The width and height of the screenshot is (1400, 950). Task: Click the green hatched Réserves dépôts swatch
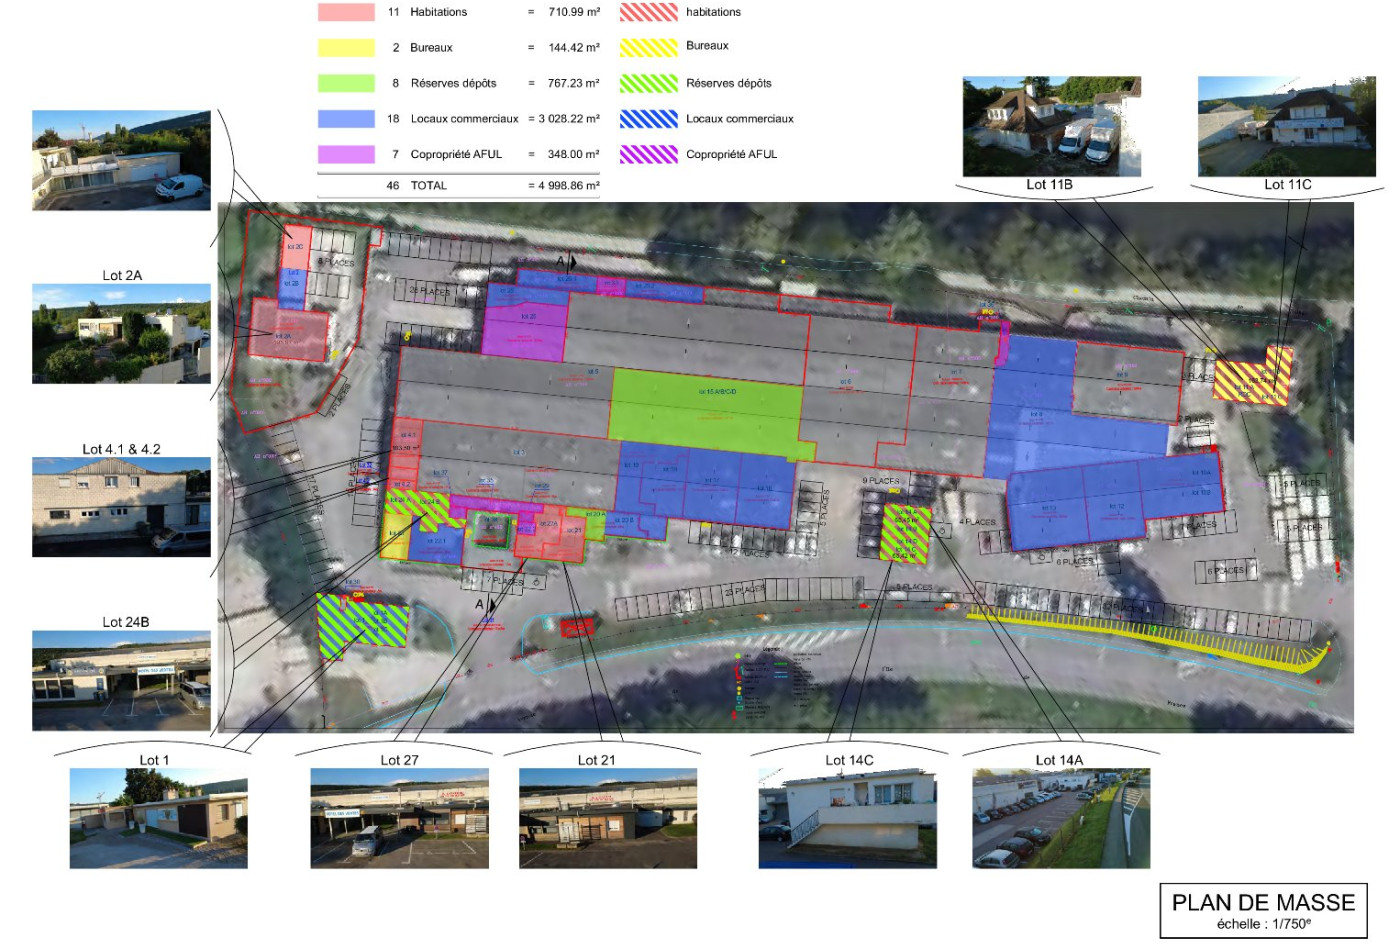click(x=648, y=83)
